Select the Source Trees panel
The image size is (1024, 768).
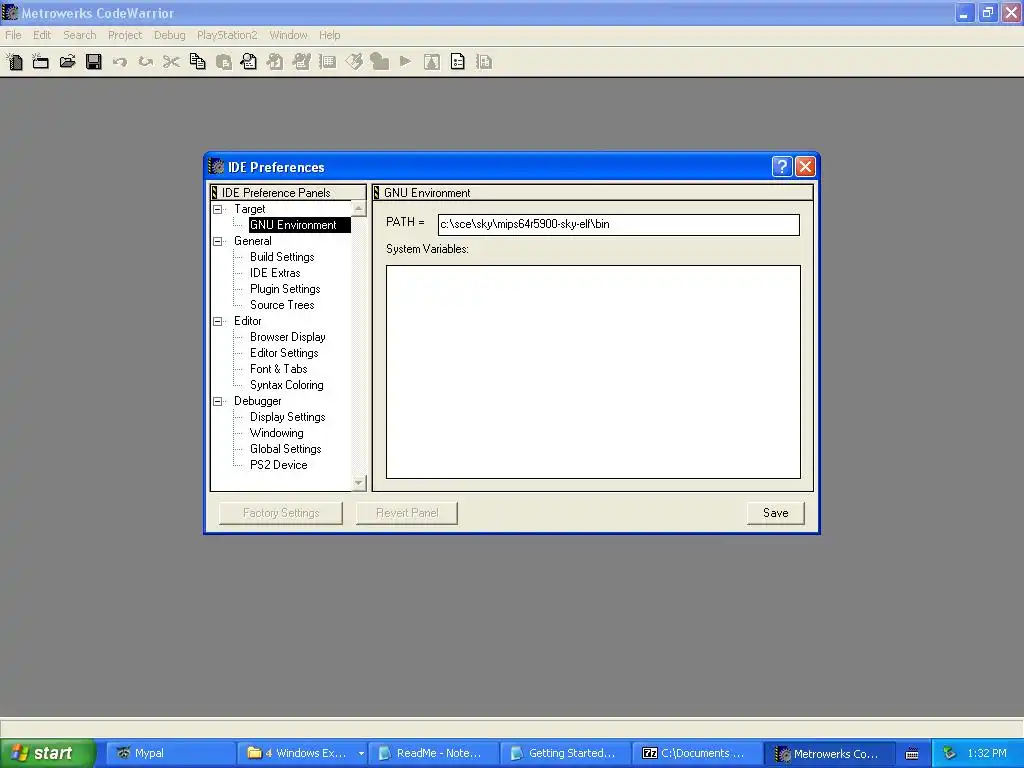(282, 305)
